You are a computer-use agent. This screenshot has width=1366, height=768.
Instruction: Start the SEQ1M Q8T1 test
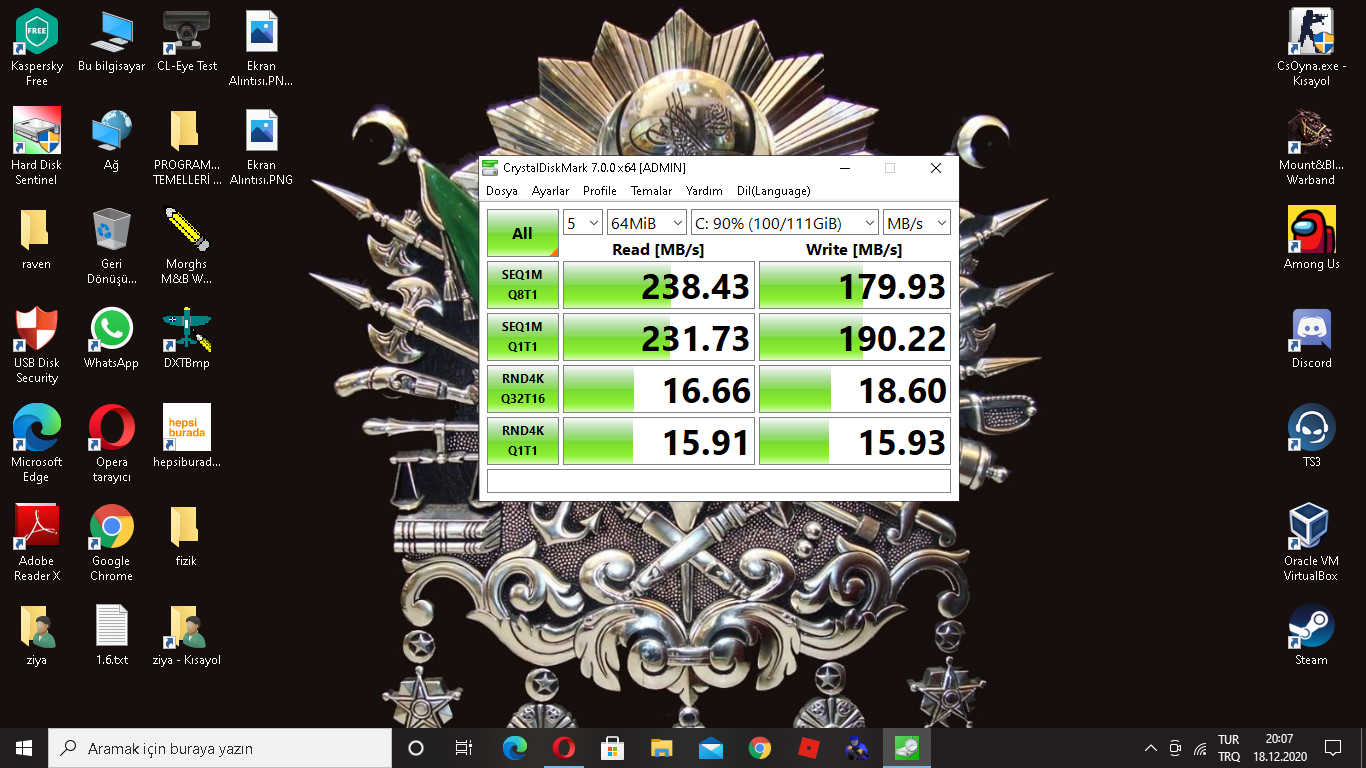pos(523,285)
